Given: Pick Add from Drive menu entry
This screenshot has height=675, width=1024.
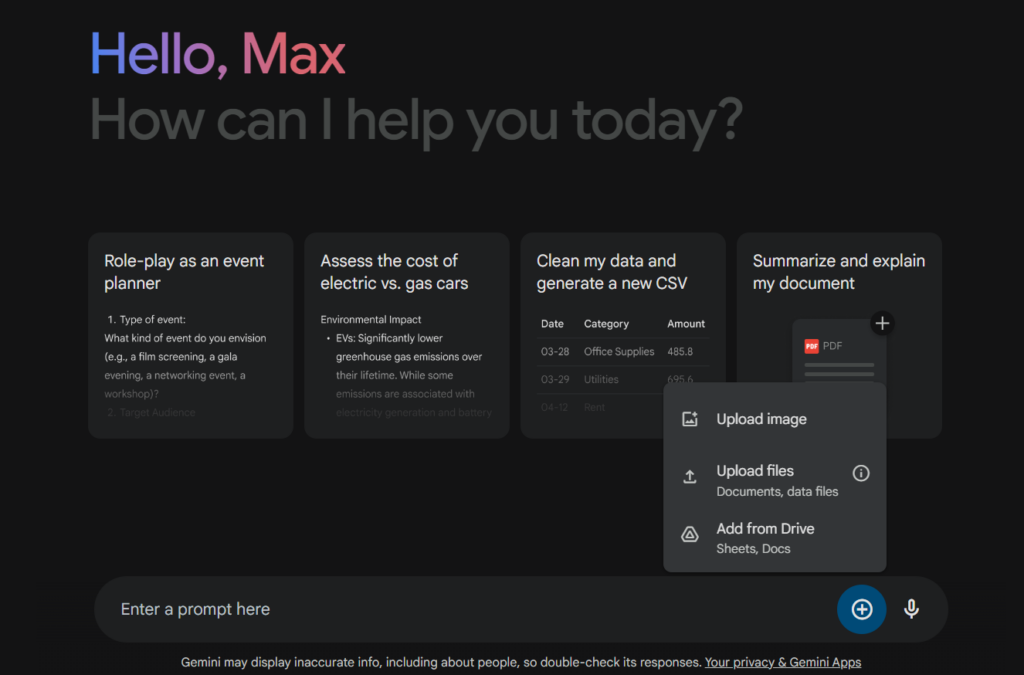Looking at the screenshot, I should (765, 529).
